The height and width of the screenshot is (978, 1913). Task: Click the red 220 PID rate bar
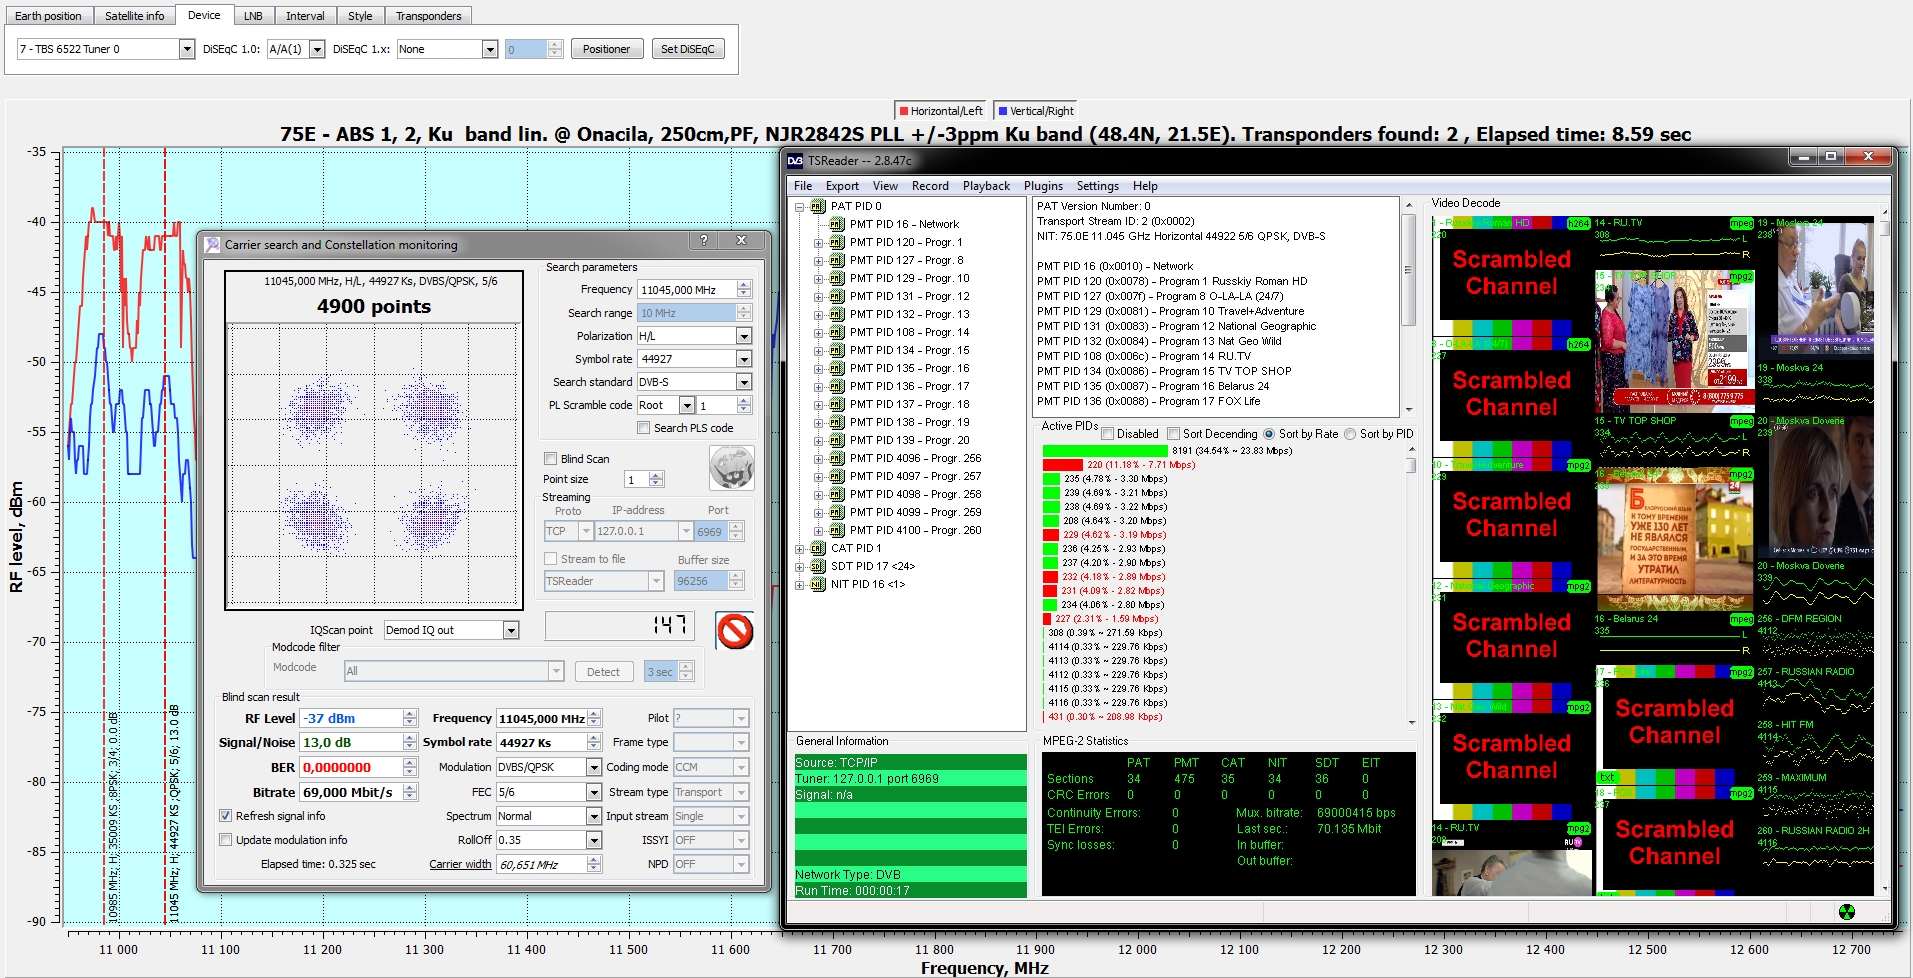click(x=1063, y=465)
